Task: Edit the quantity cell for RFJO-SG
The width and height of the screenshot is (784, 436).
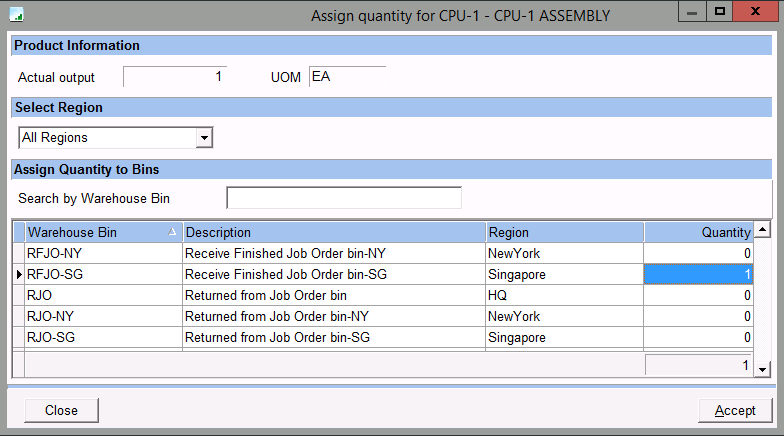Action: coord(697,275)
